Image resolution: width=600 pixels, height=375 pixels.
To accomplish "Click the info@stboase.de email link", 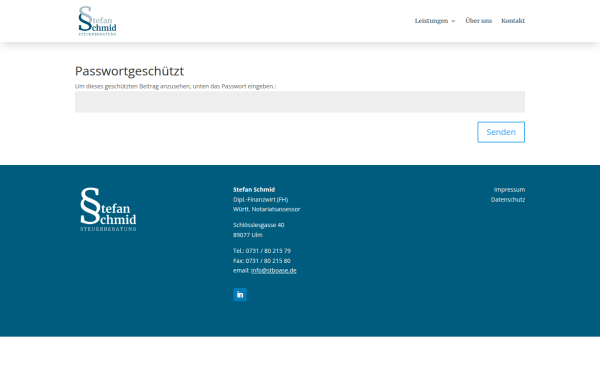I will 274,271.
